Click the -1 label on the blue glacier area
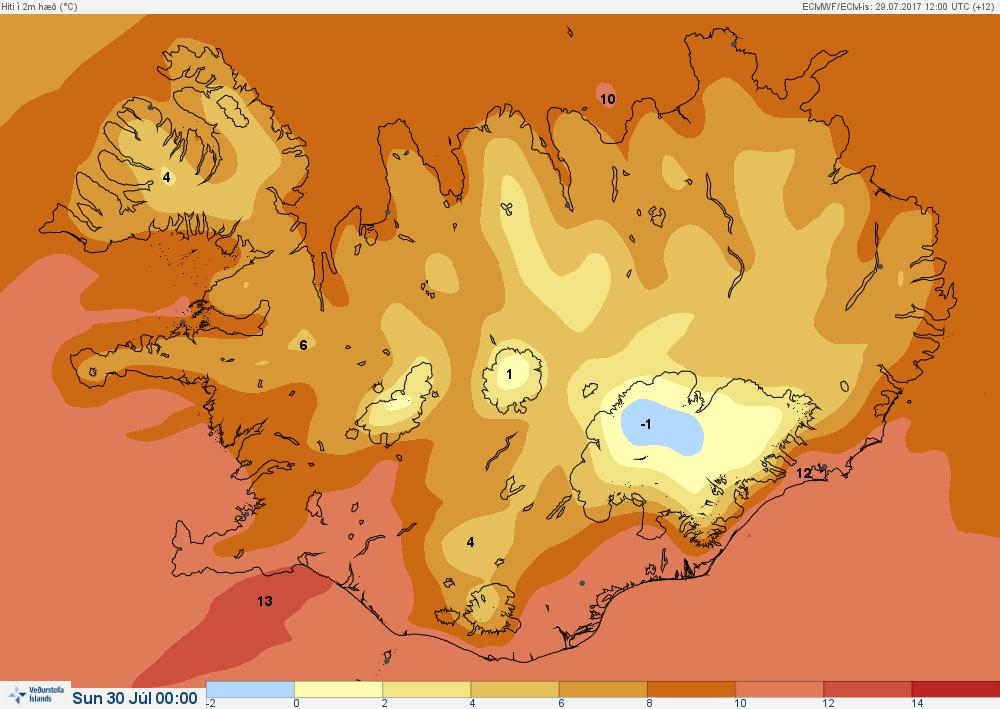 click(x=645, y=424)
